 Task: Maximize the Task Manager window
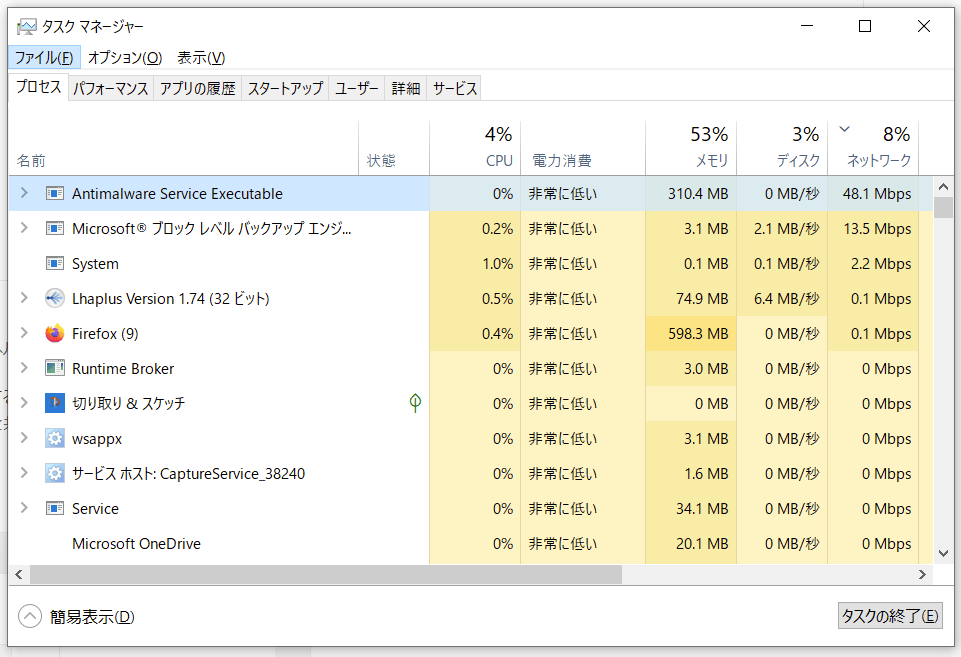865,26
